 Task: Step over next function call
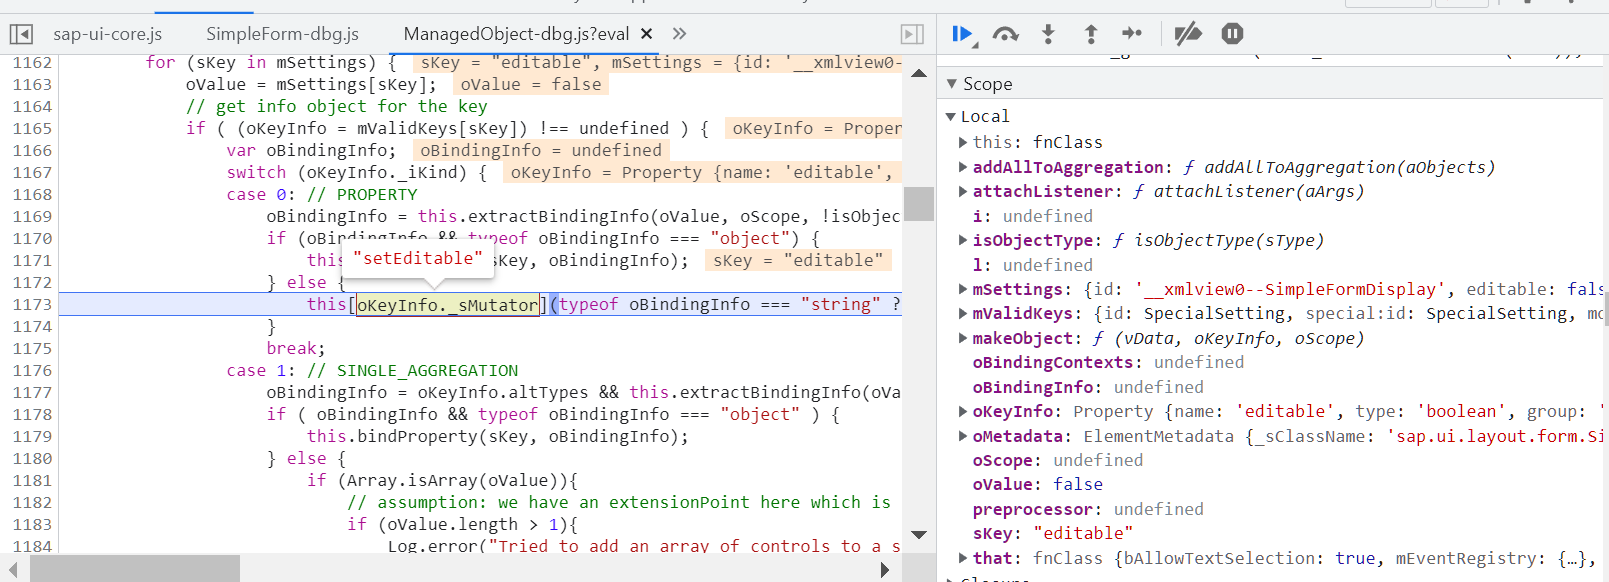[x=1005, y=34]
